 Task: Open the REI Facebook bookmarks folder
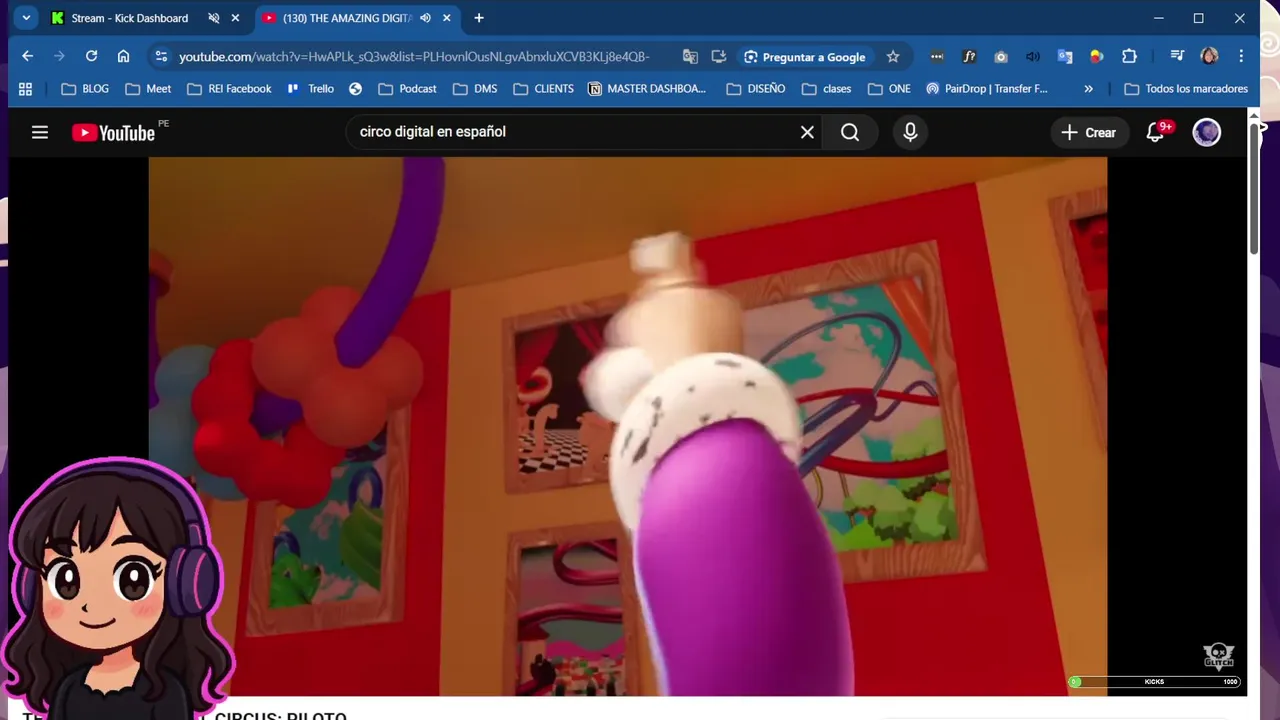click(x=229, y=89)
